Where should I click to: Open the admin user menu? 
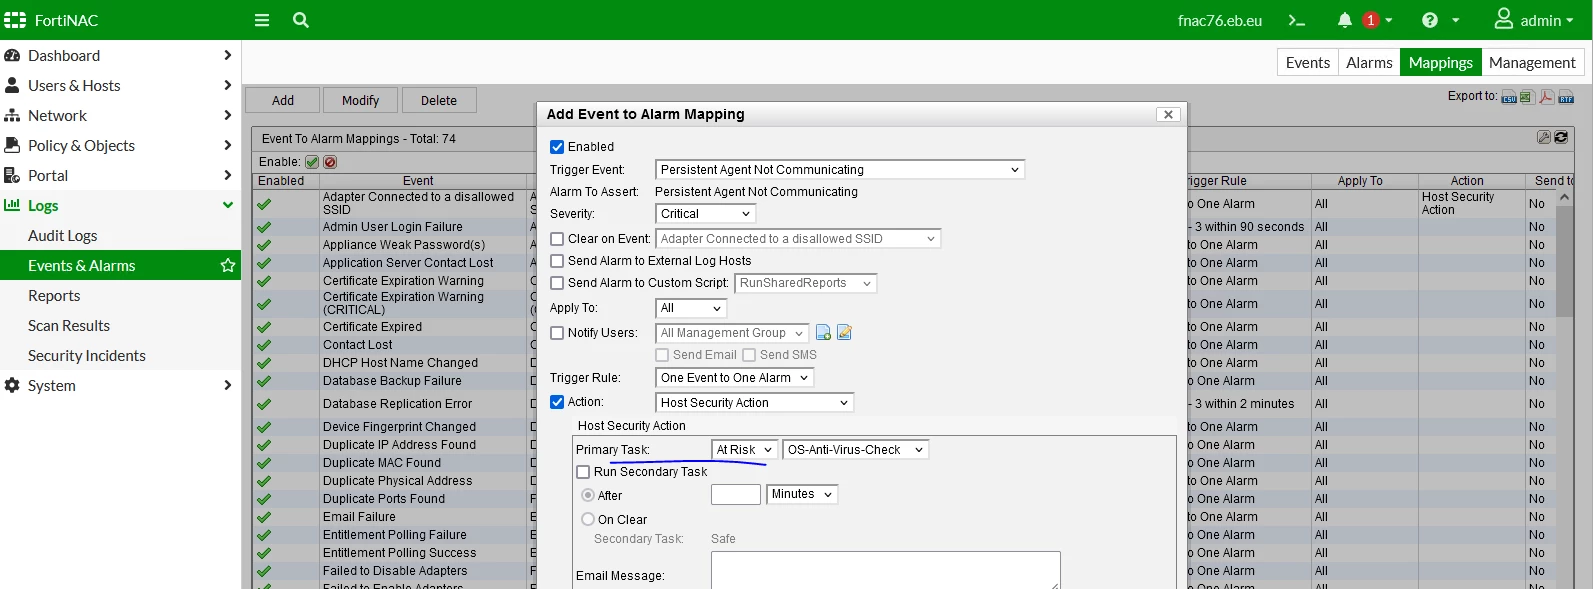point(1533,20)
